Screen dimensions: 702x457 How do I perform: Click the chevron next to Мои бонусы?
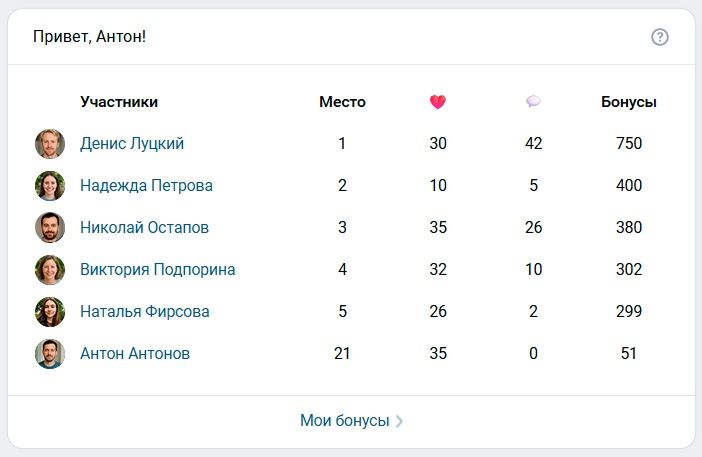(400, 422)
